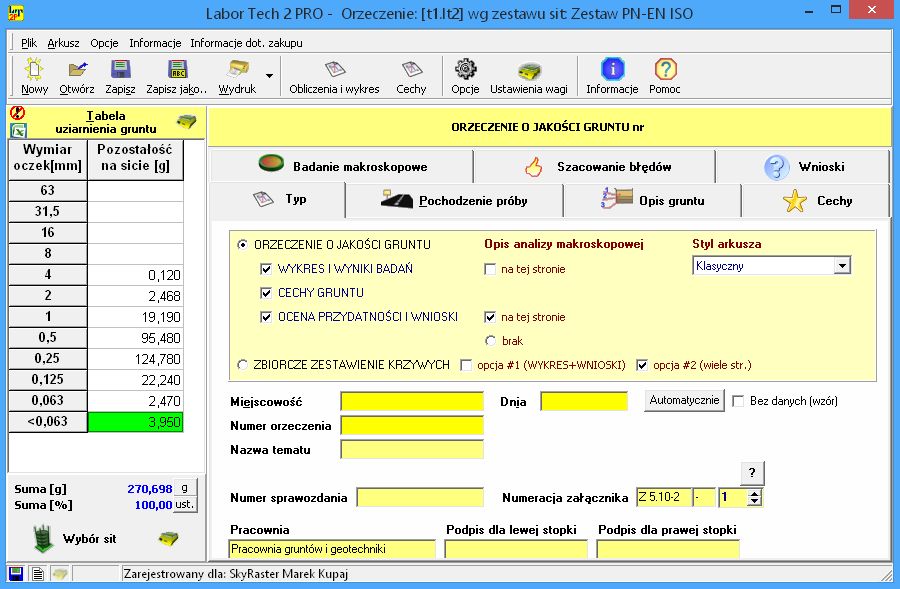This screenshot has width=900, height=589.
Task: Click the Cechy toolbar icon
Action: click(411, 75)
